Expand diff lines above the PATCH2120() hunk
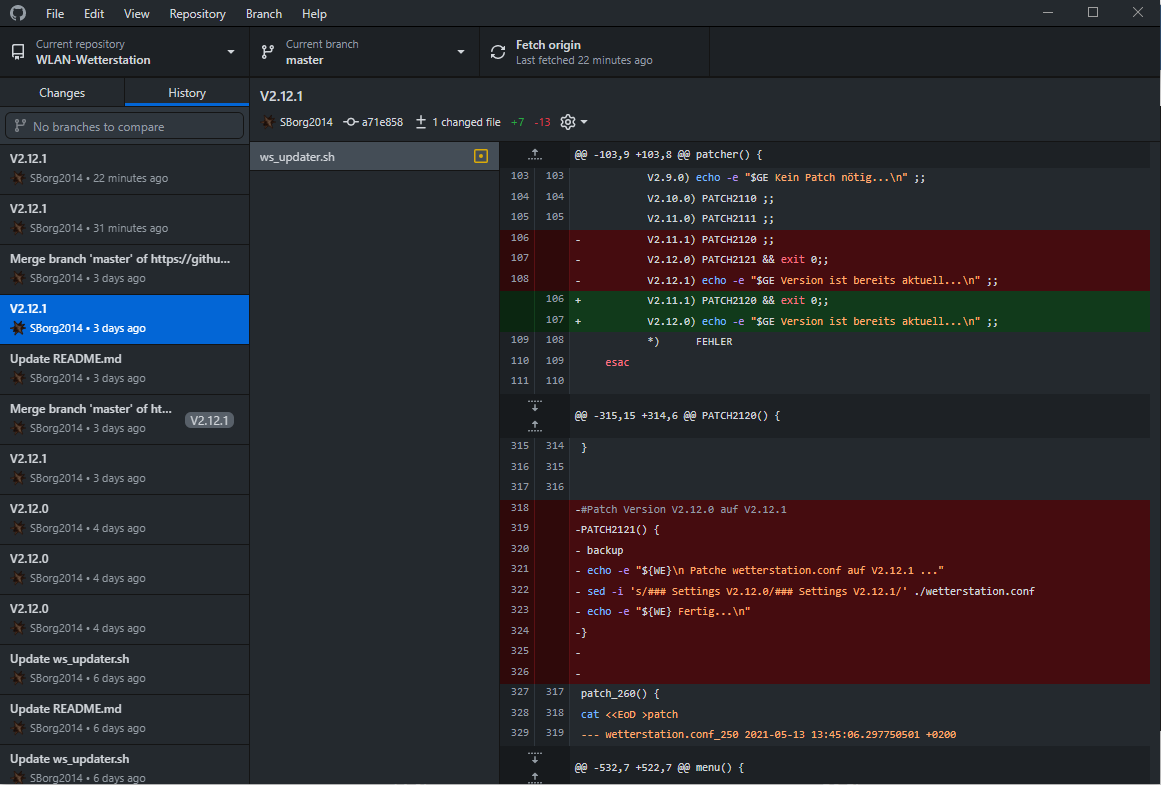Viewport: 1161px width, 785px height. coord(535,425)
